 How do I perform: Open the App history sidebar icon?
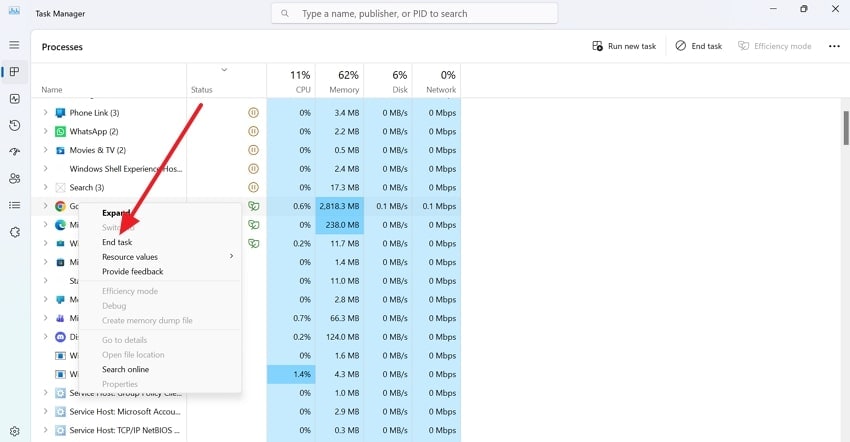click(15, 125)
